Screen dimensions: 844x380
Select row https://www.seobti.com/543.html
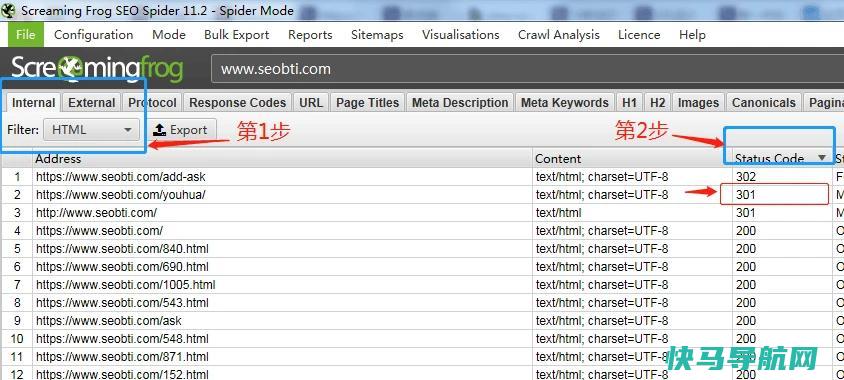click(x=422, y=303)
